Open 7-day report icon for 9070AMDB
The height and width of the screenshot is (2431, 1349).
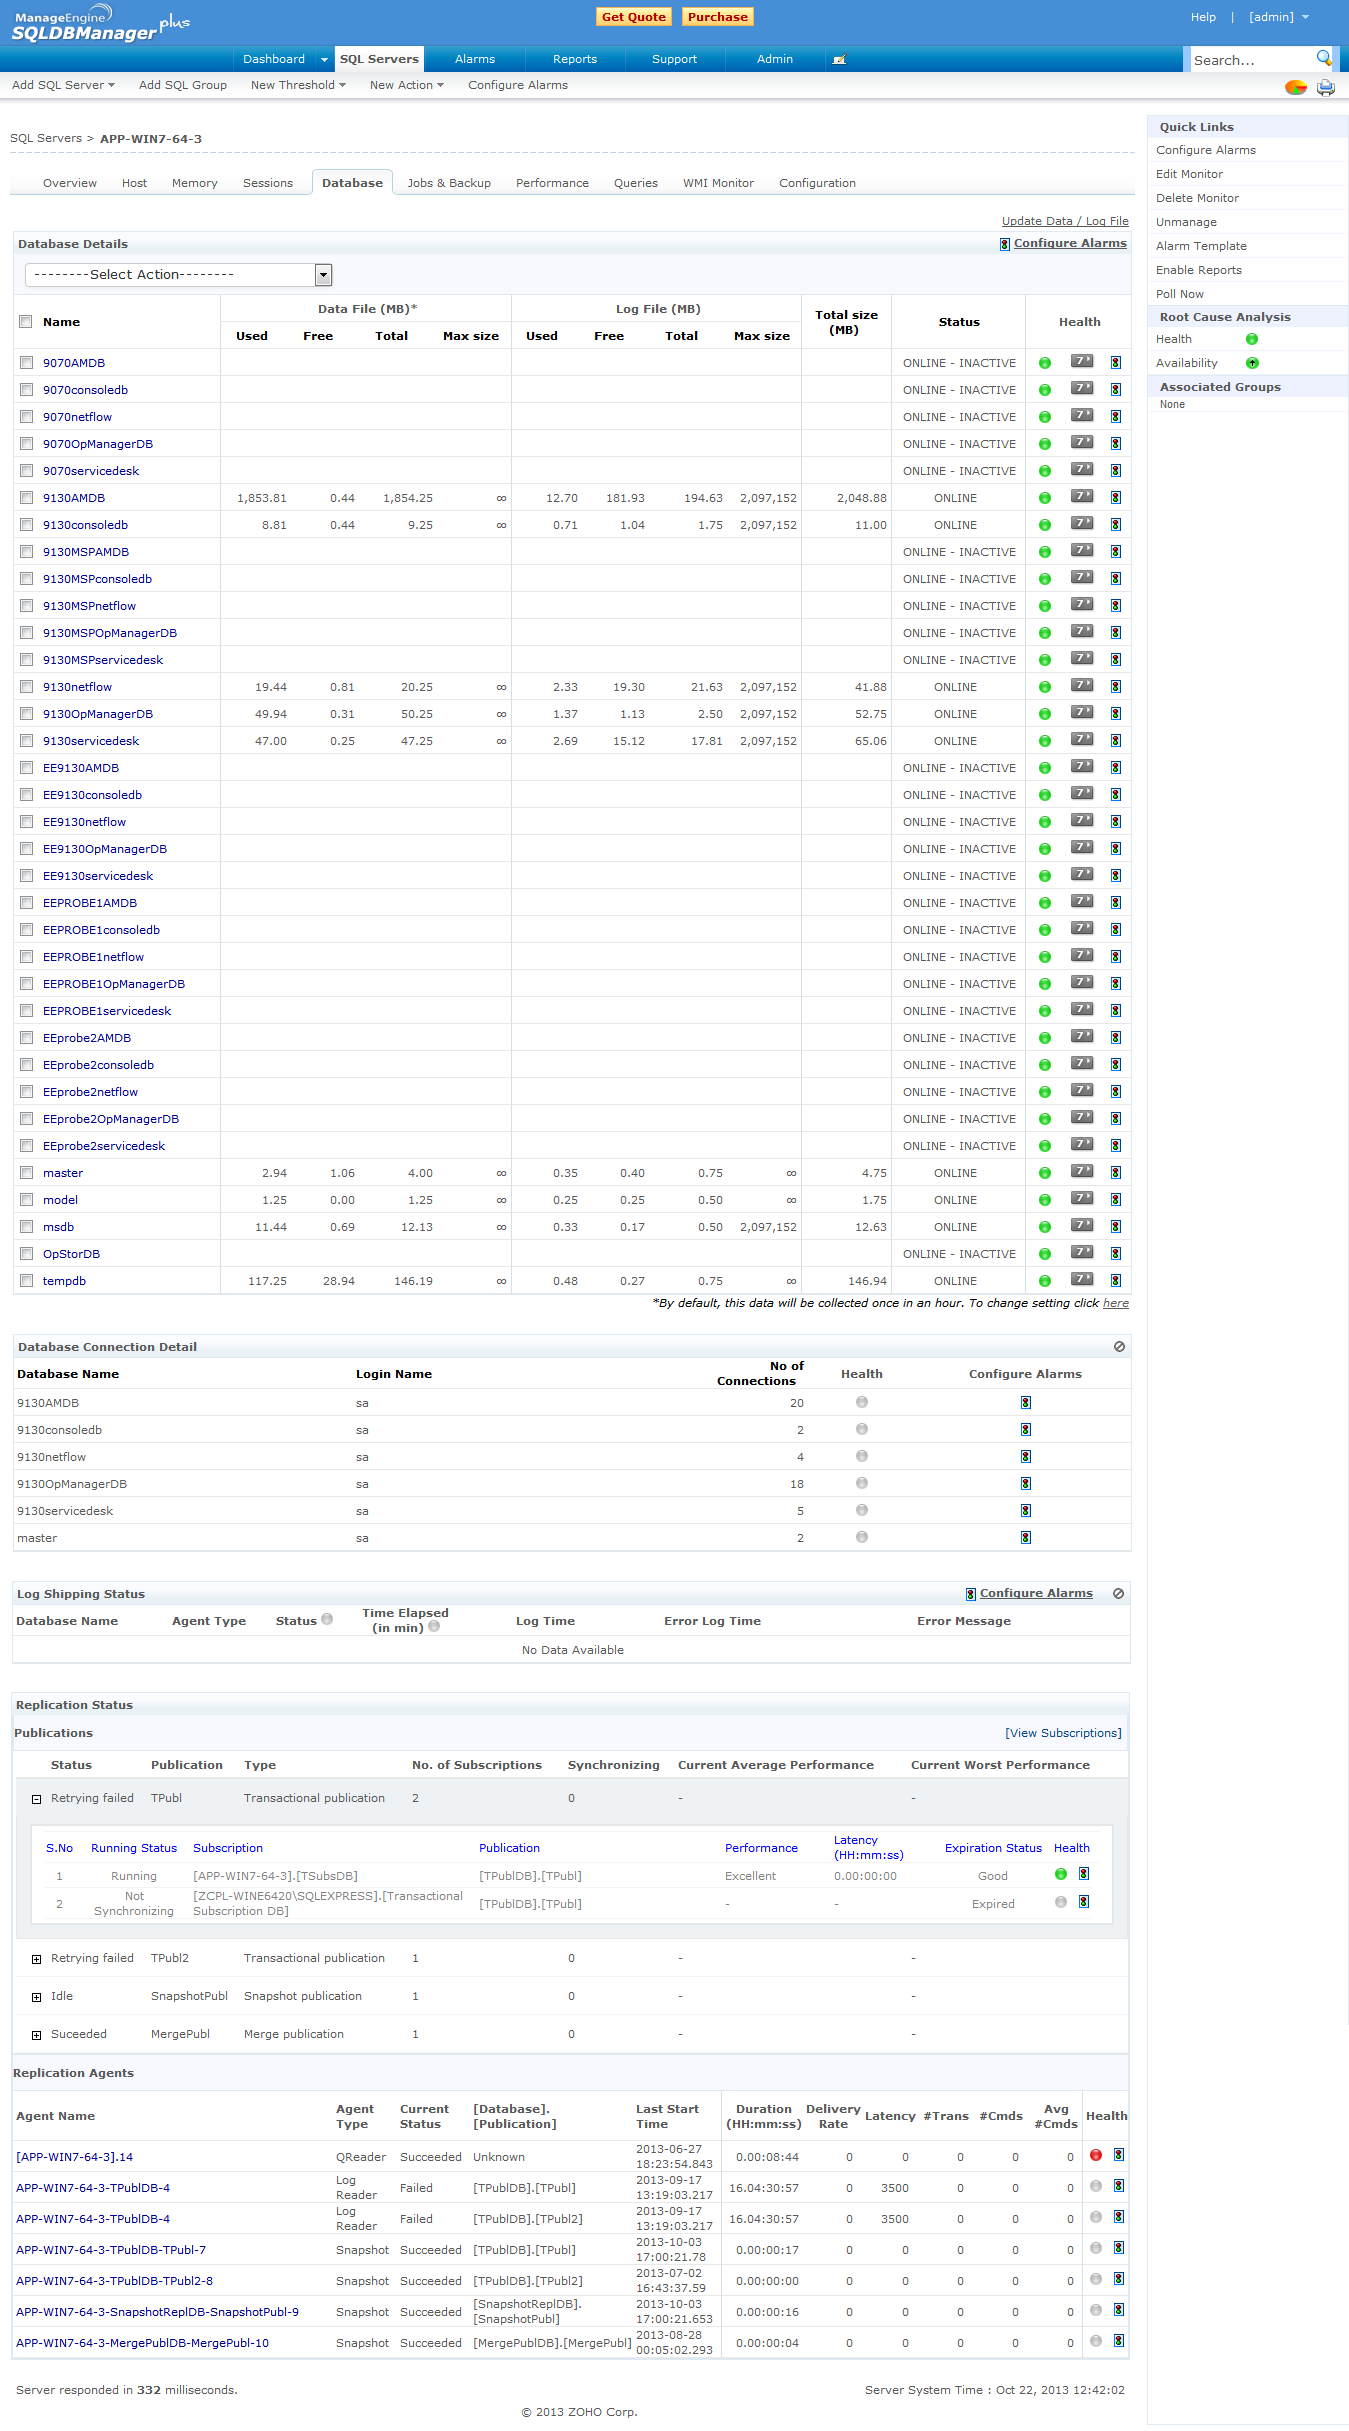pyautogui.click(x=1082, y=362)
